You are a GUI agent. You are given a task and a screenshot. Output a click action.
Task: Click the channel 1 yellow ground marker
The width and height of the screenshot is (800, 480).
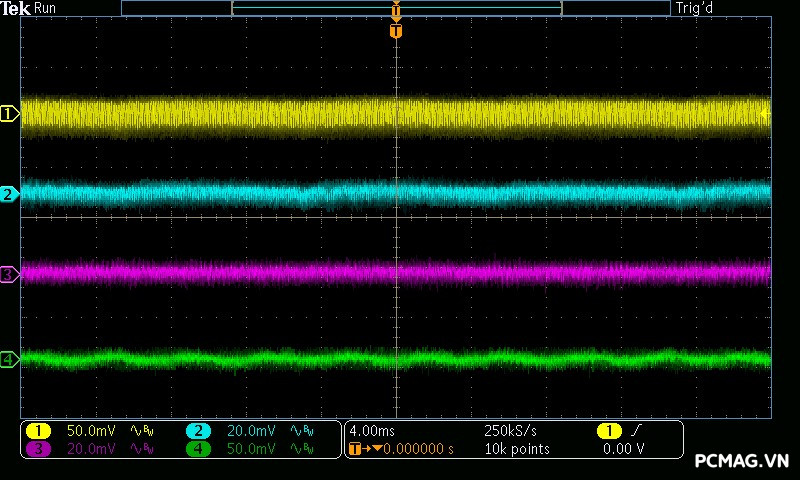pos(9,114)
